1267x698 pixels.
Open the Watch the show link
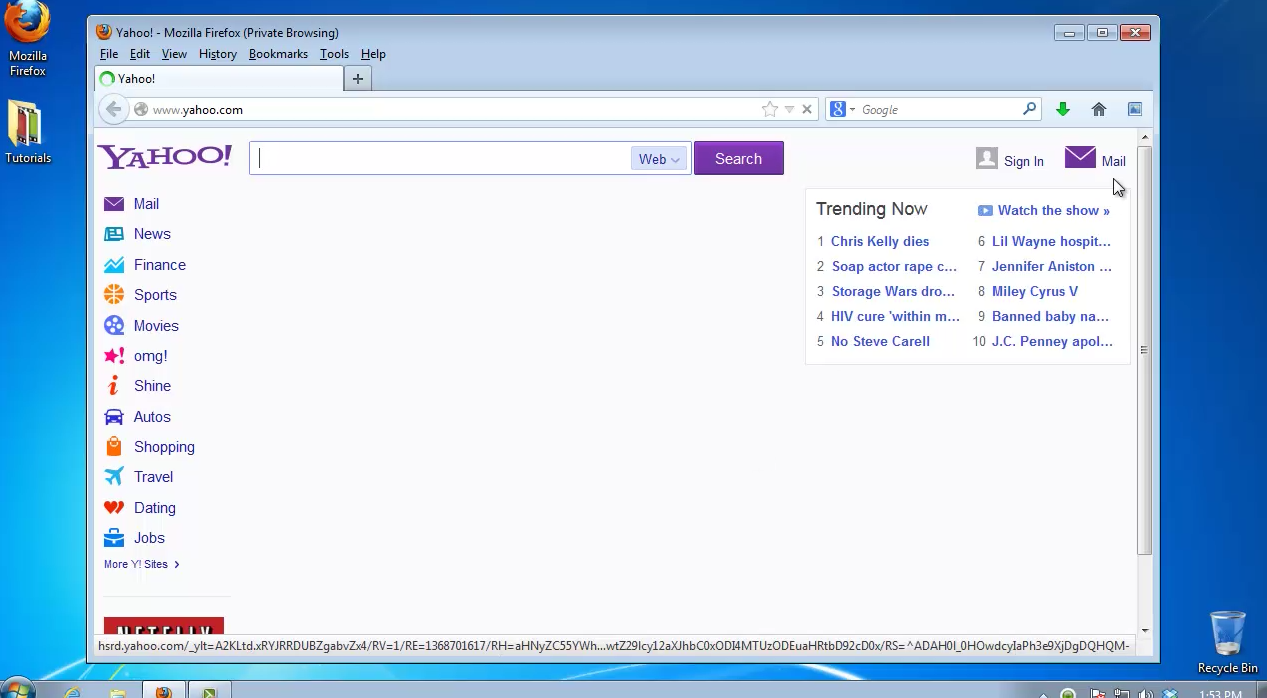pyautogui.click(x=1054, y=210)
